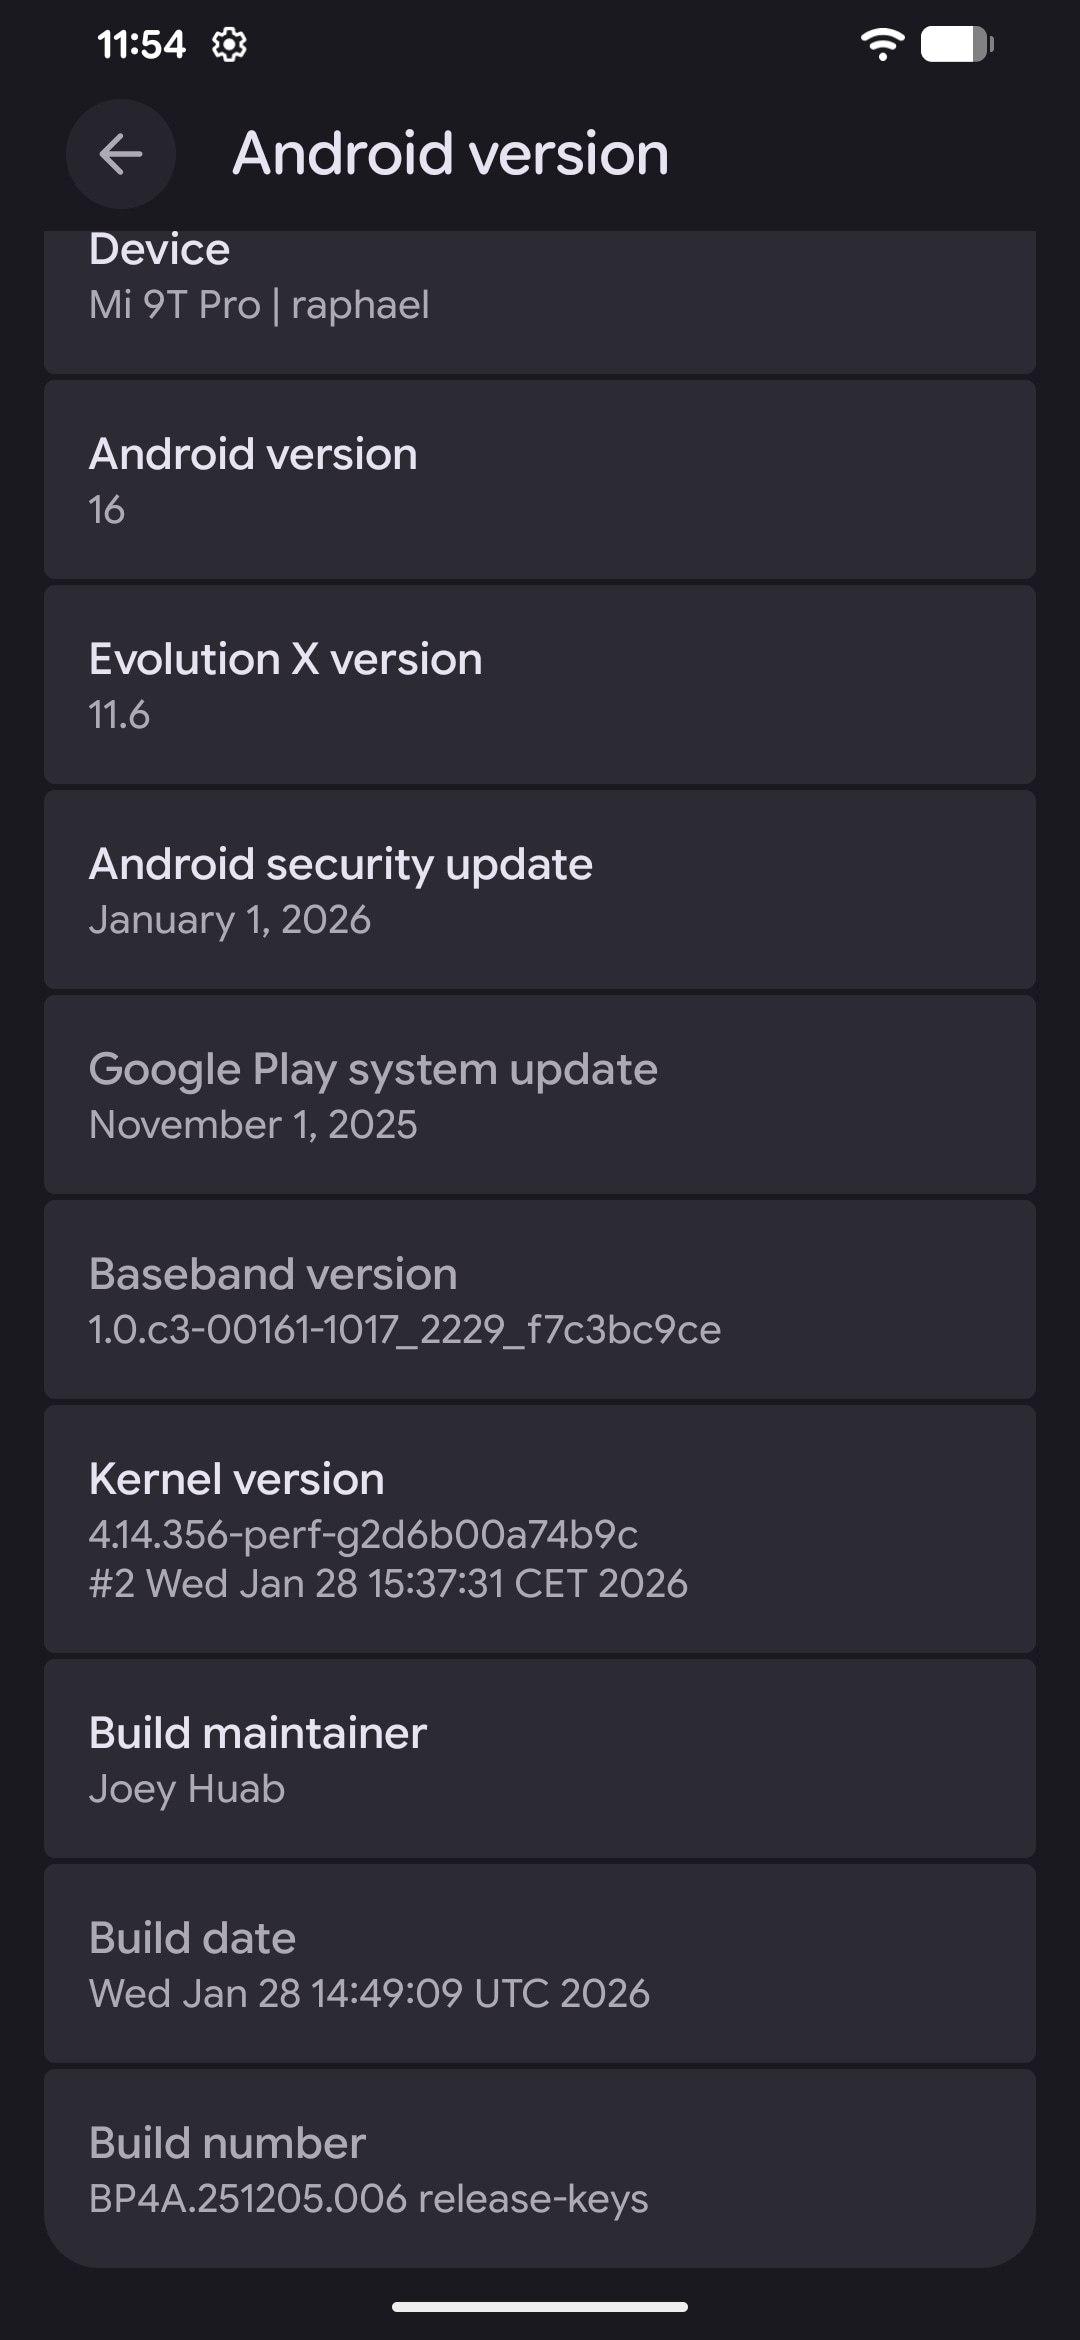
Task: Tap the back arrow button
Action: tap(121, 154)
